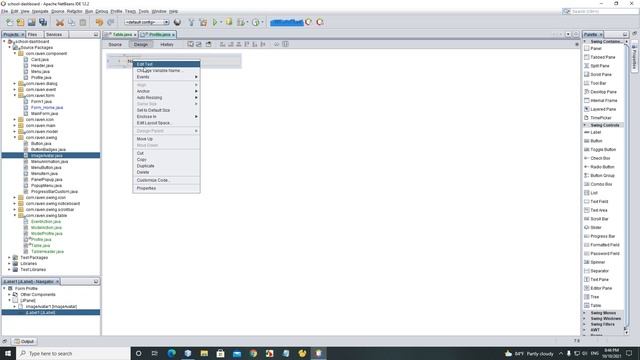
Task: Select ImageAvatar.java in Projects tree
Action: click(x=47, y=156)
